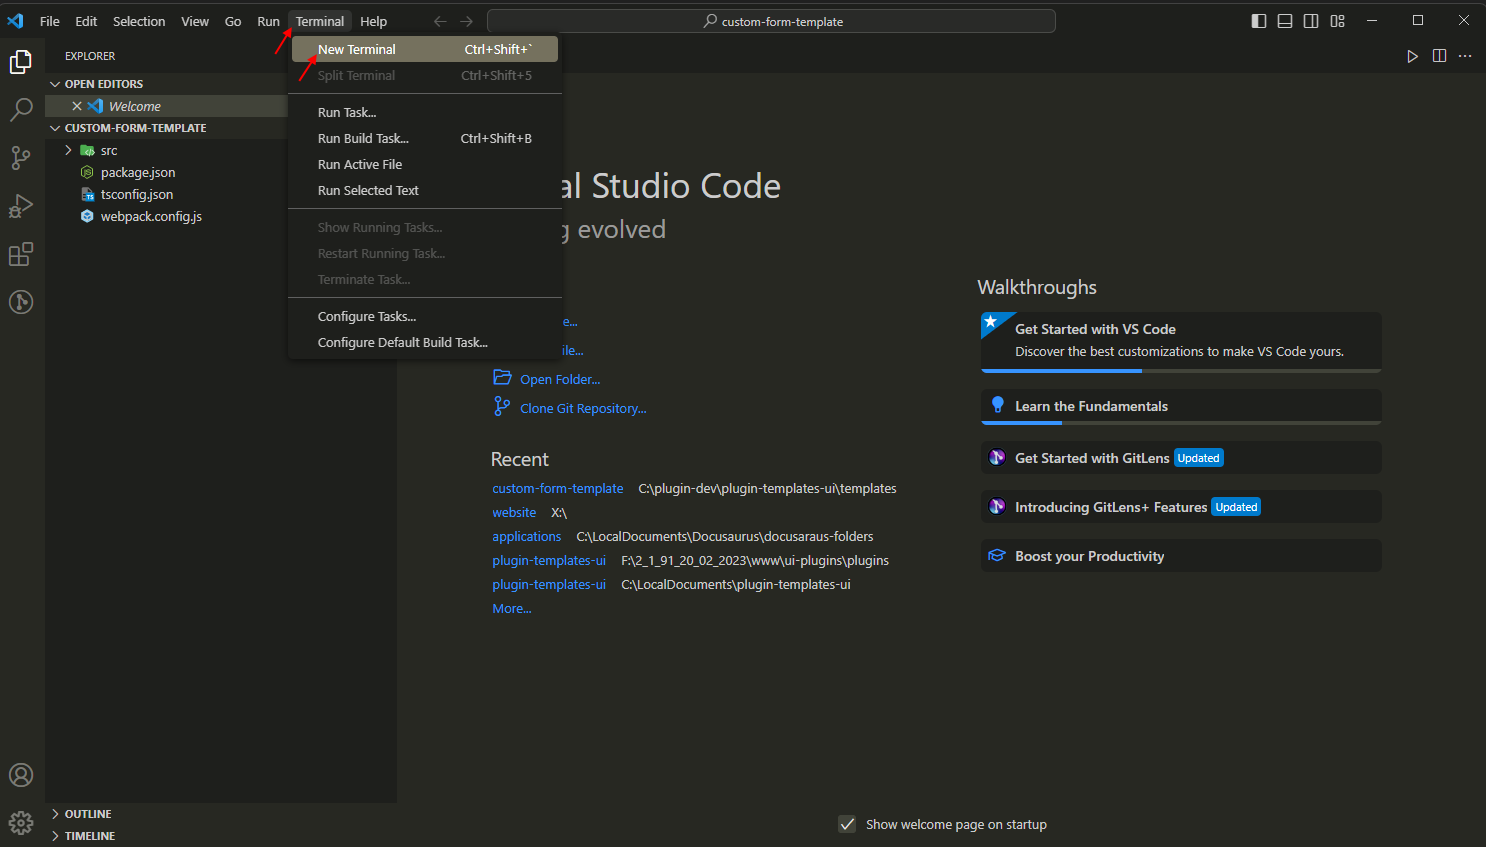This screenshot has width=1486, height=847.
Task: Select Run Build Task... menu entry
Action: [x=425, y=138]
